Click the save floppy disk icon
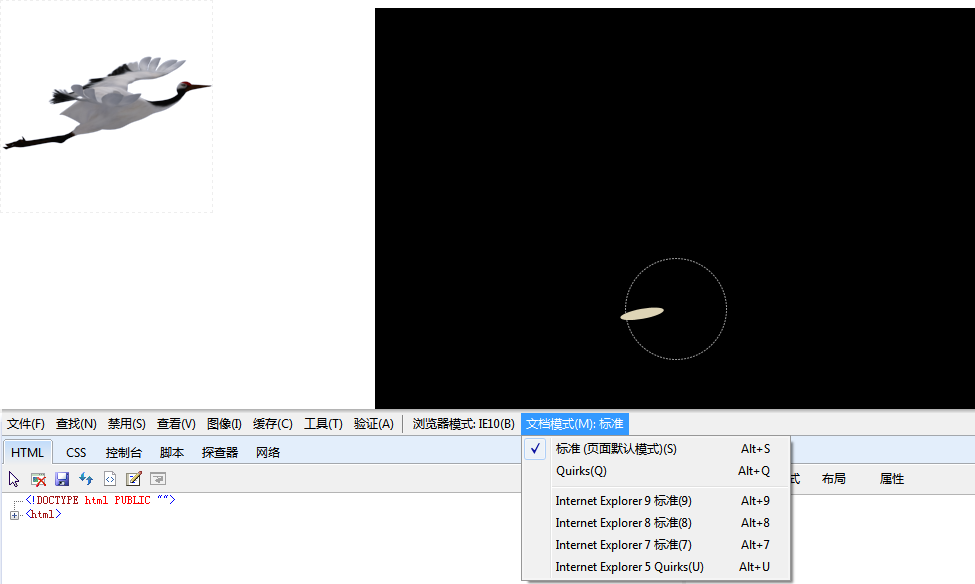This screenshot has height=584, width=975. point(62,479)
